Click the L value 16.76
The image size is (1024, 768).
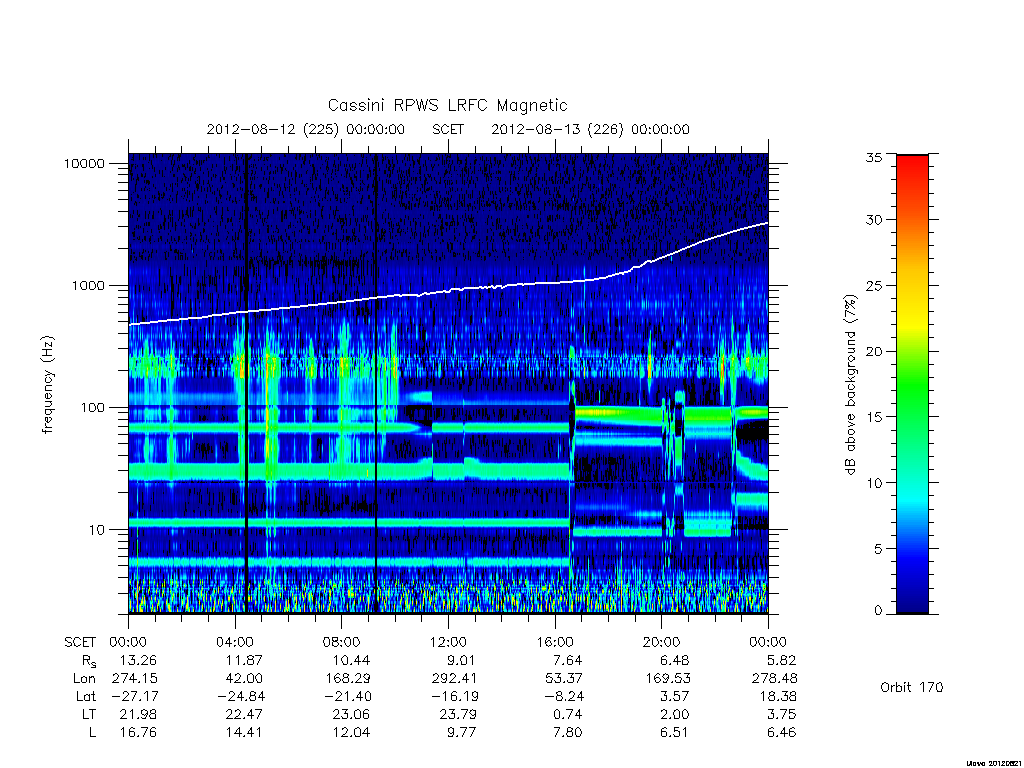[x=138, y=733]
